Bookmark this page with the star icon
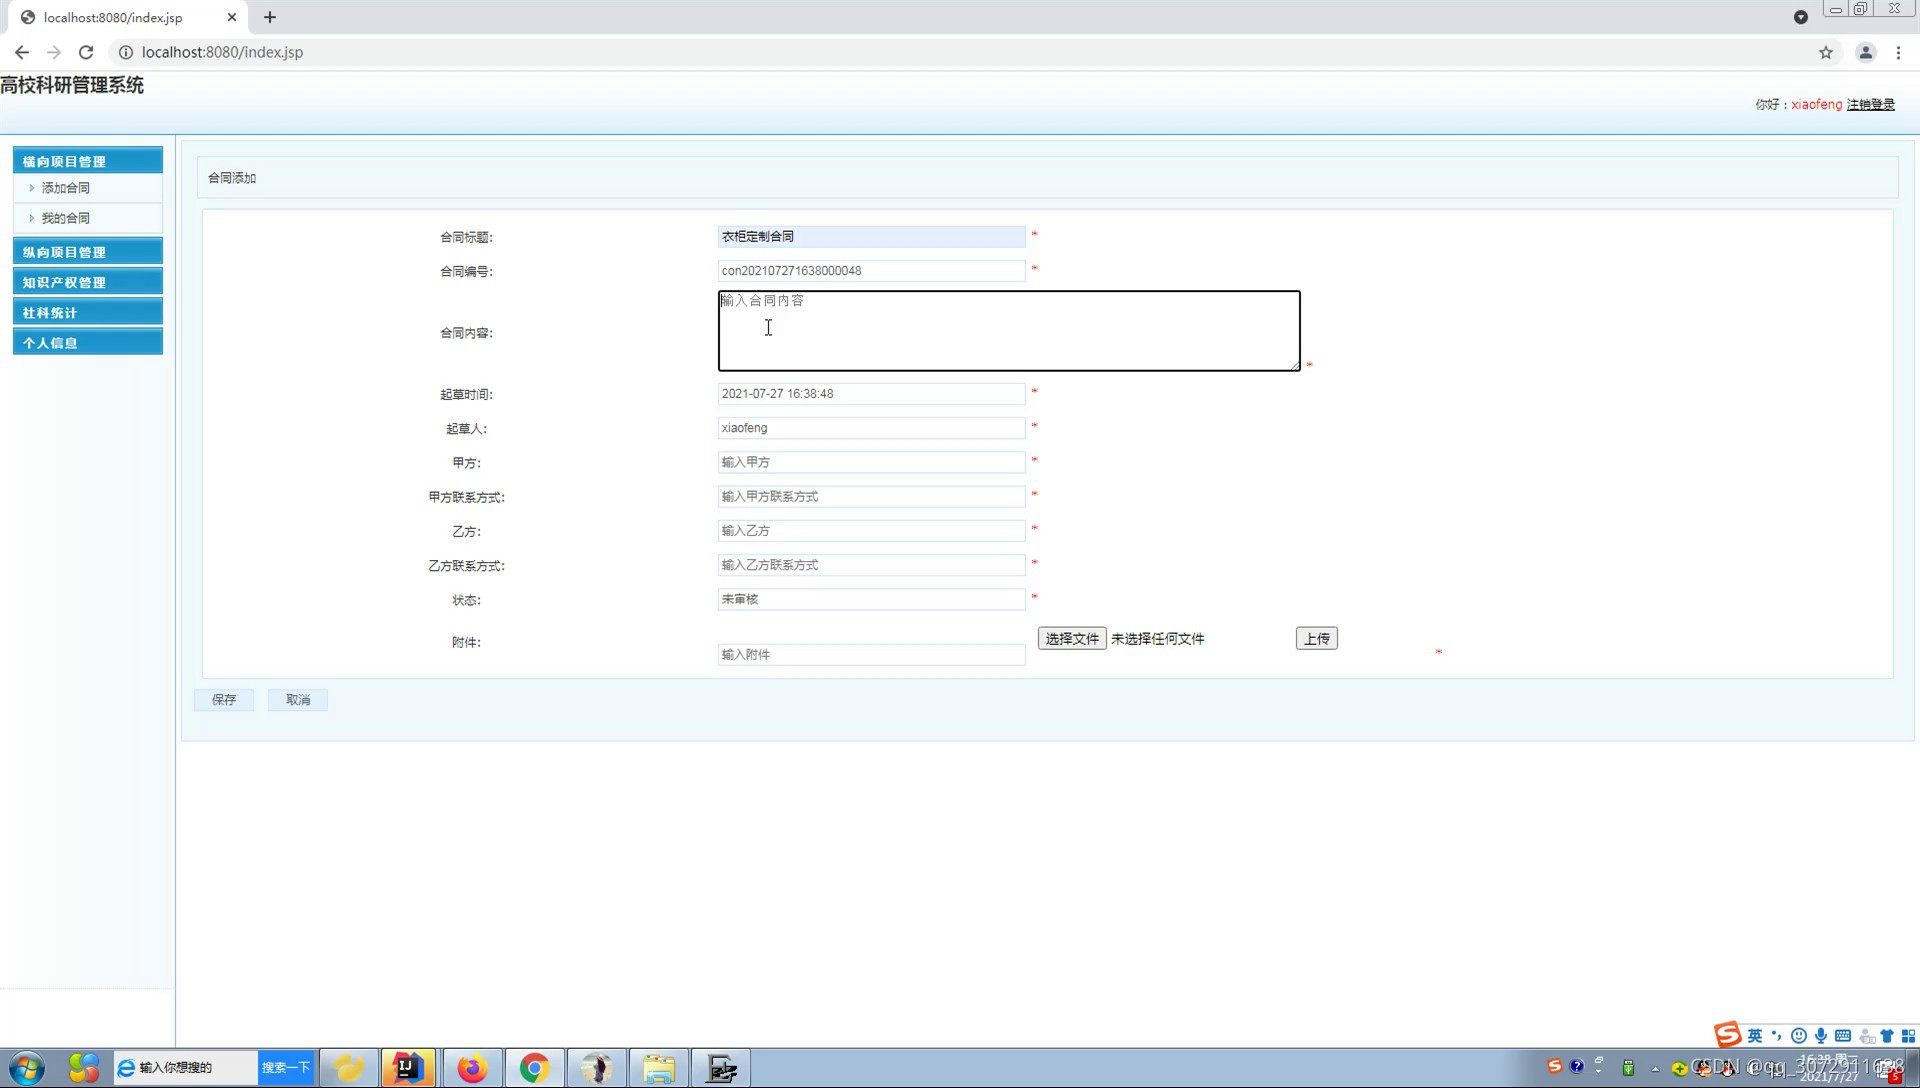Viewport: 1920px width, 1088px height. coord(1826,52)
